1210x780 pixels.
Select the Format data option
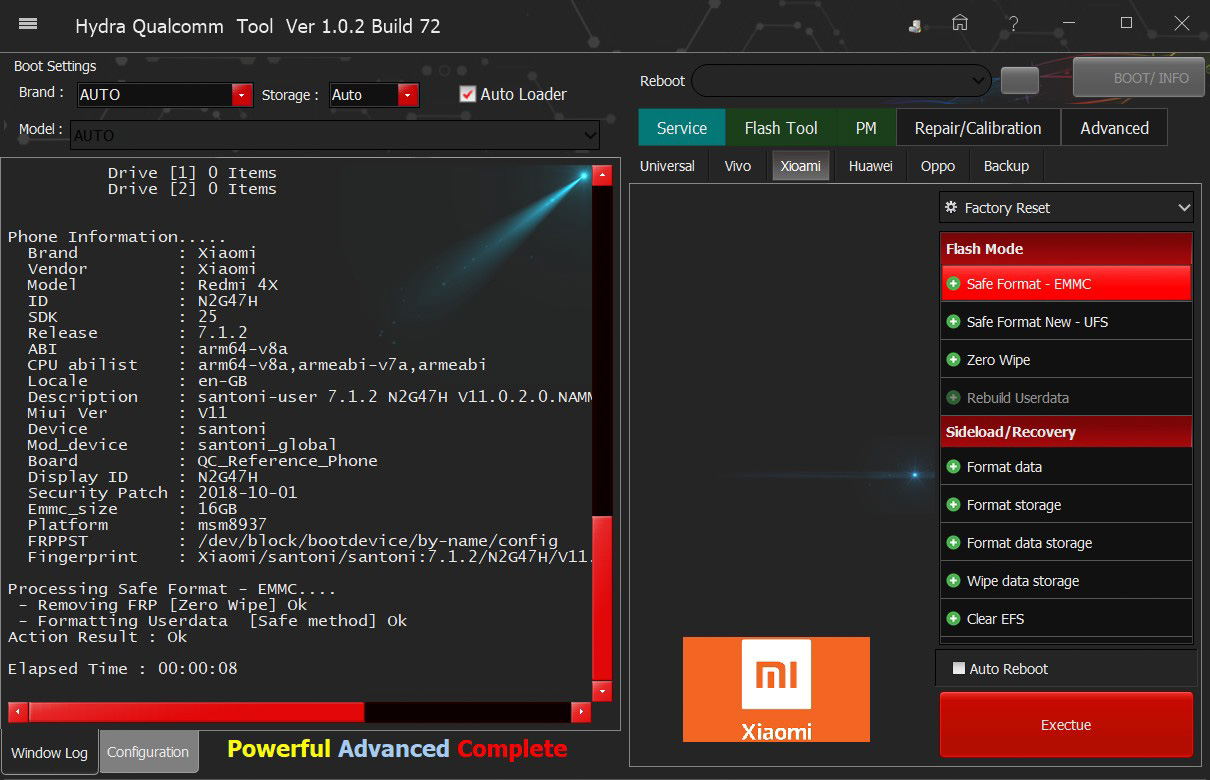point(1066,467)
